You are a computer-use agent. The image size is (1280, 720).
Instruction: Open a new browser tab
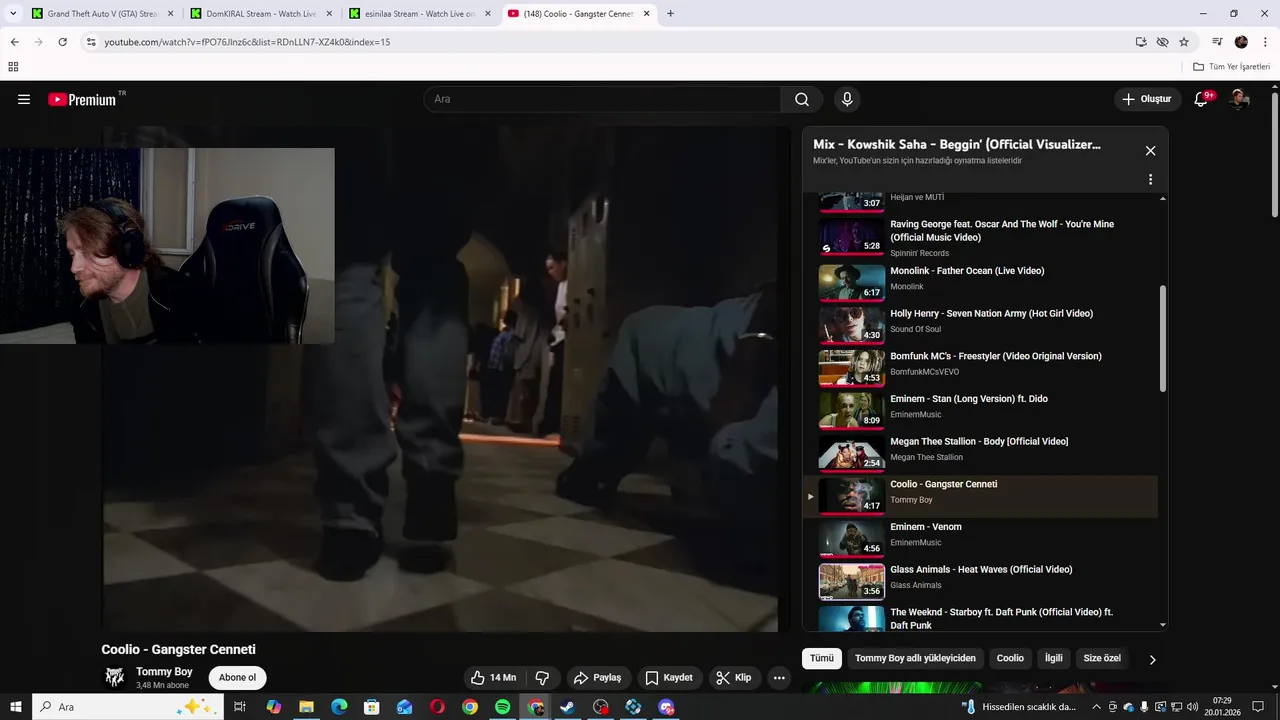click(x=670, y=14)
